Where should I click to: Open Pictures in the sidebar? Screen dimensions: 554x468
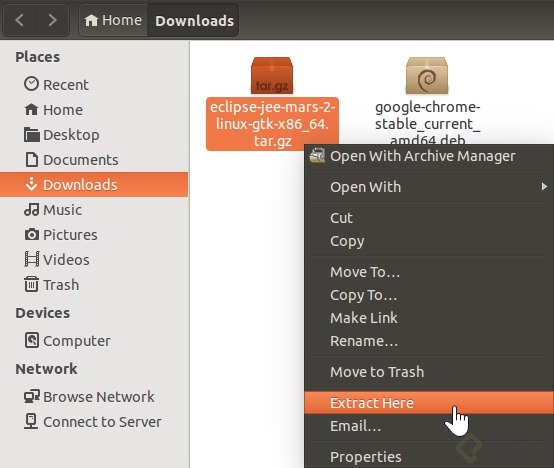94,235
